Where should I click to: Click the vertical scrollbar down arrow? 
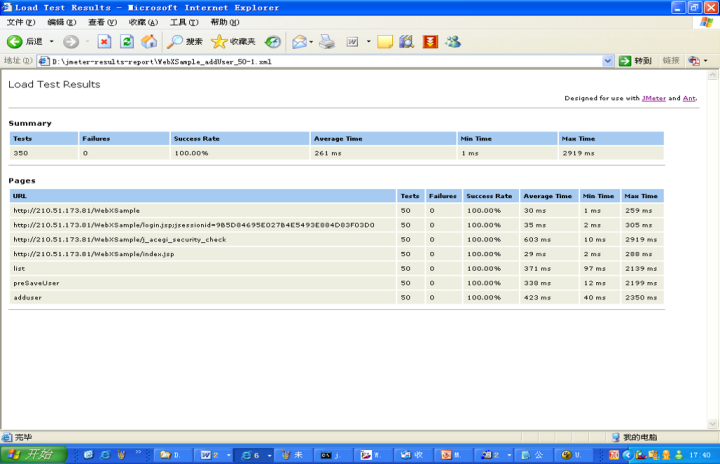coord(713,424)
